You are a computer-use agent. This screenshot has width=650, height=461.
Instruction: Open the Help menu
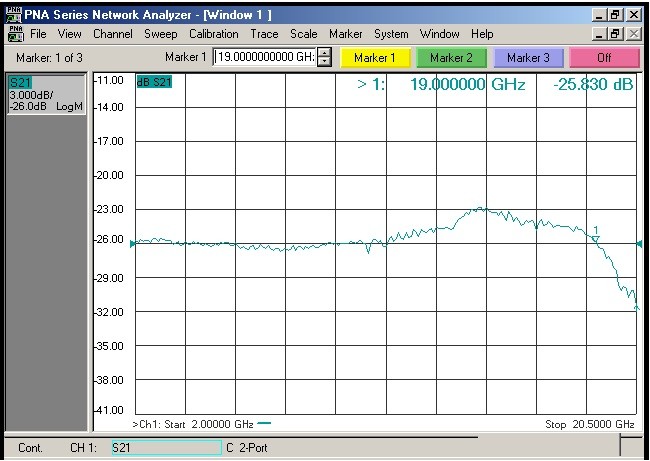[482, 34]
